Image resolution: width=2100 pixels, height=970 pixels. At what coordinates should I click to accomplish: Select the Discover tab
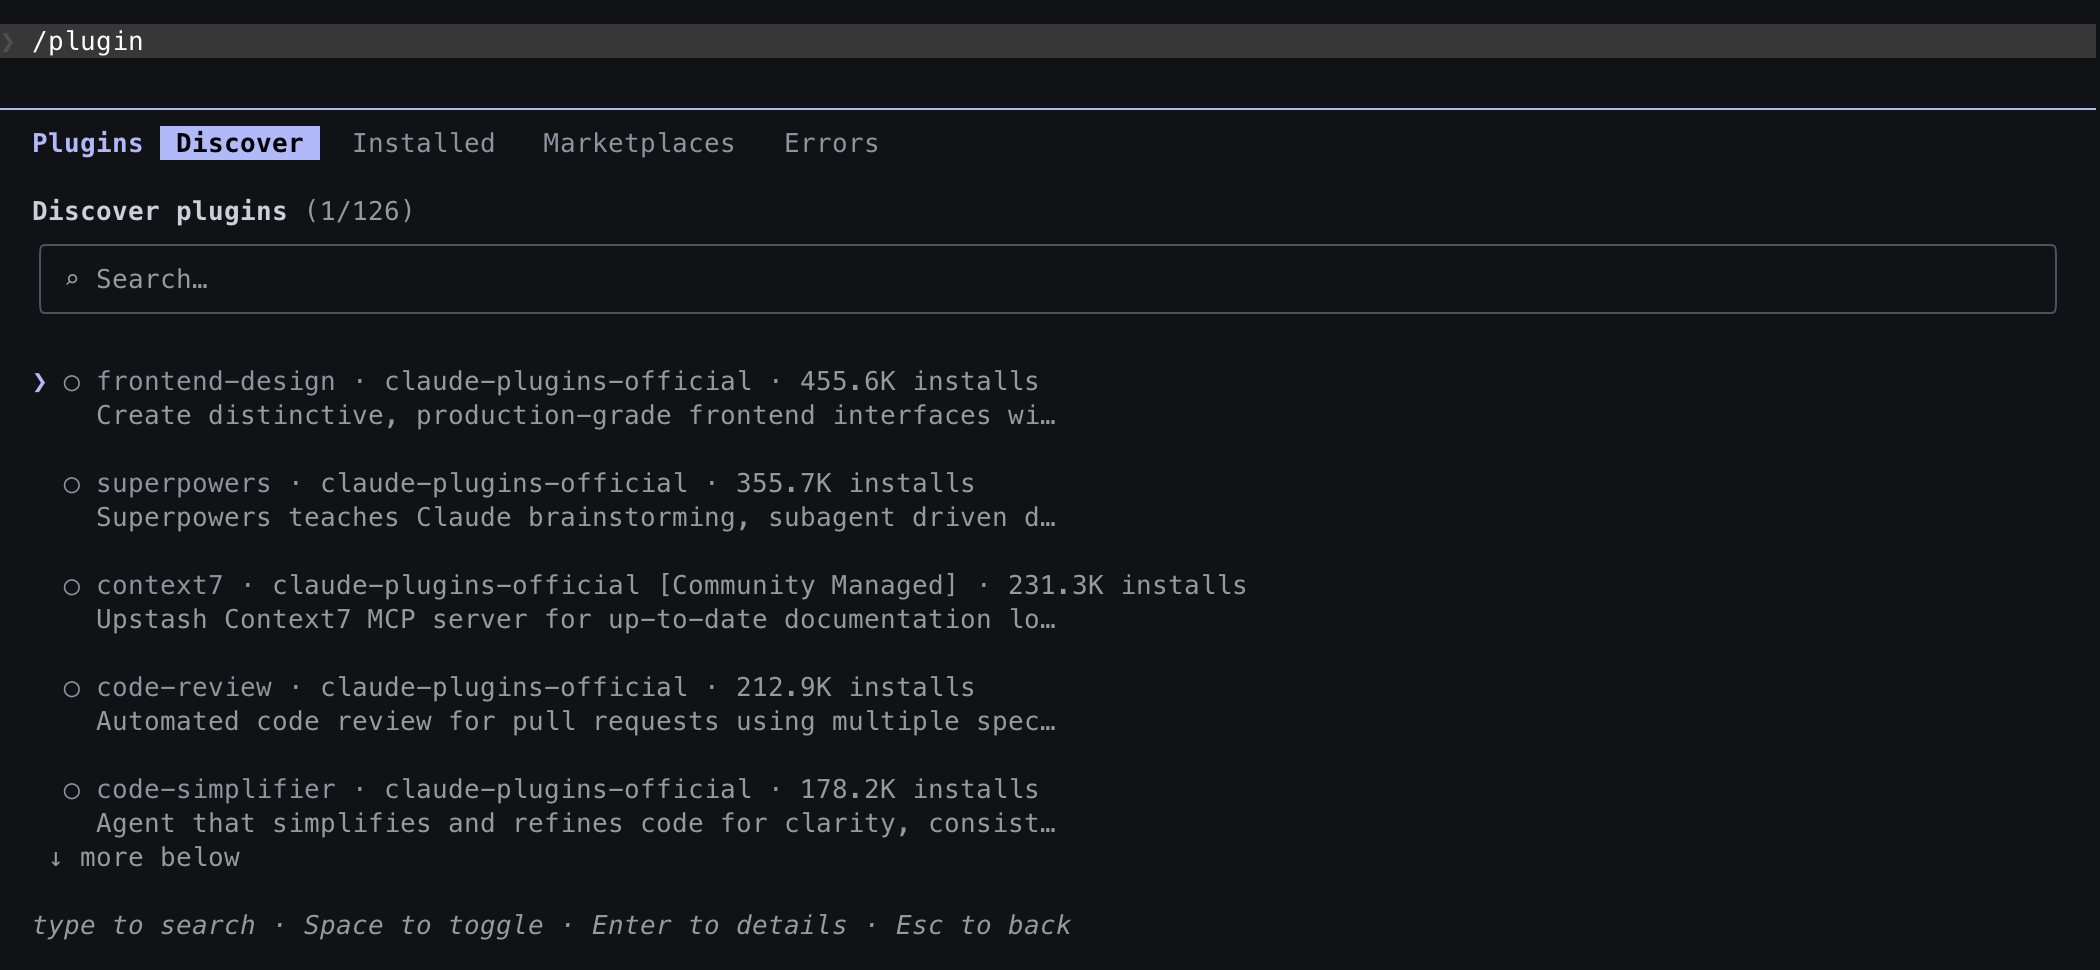[240, 143]
